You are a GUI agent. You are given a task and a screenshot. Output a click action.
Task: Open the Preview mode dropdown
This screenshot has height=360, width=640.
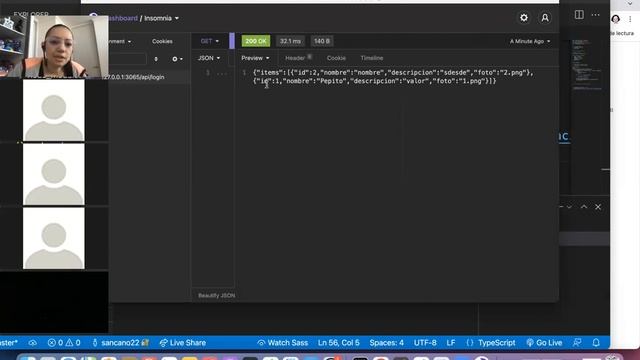[255, 58]
